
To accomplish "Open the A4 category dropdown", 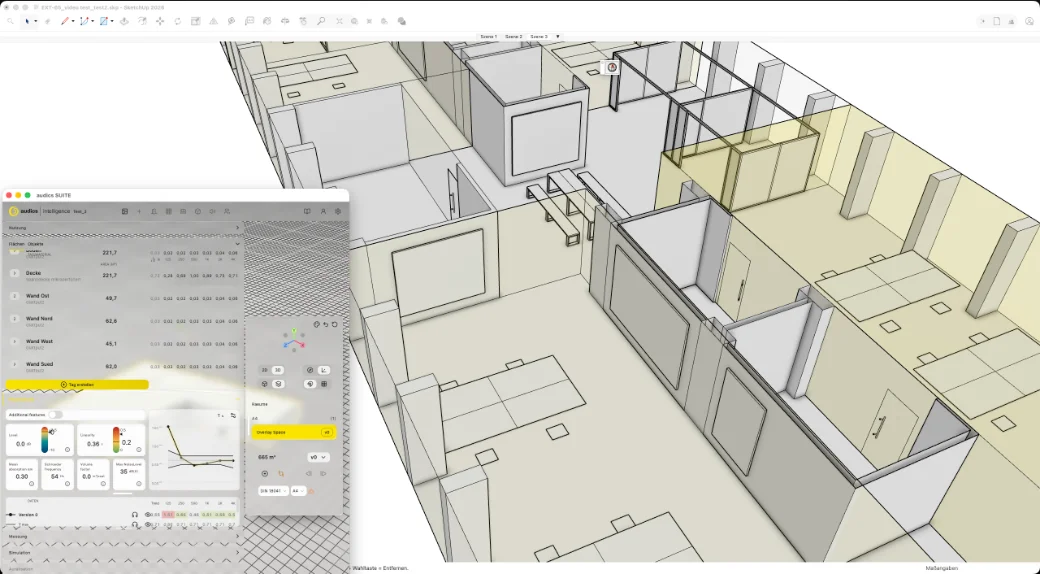I will 298,491.
